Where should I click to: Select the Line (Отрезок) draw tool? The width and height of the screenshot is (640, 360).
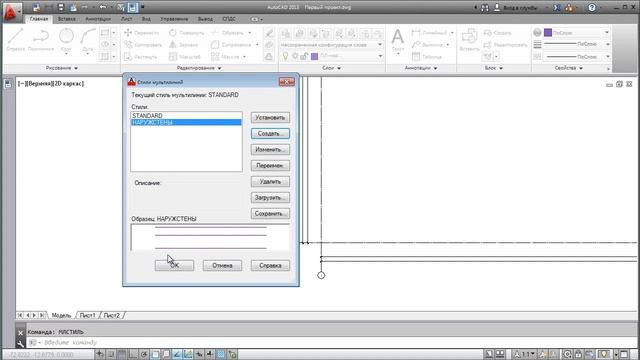click(x=16, y=40)
